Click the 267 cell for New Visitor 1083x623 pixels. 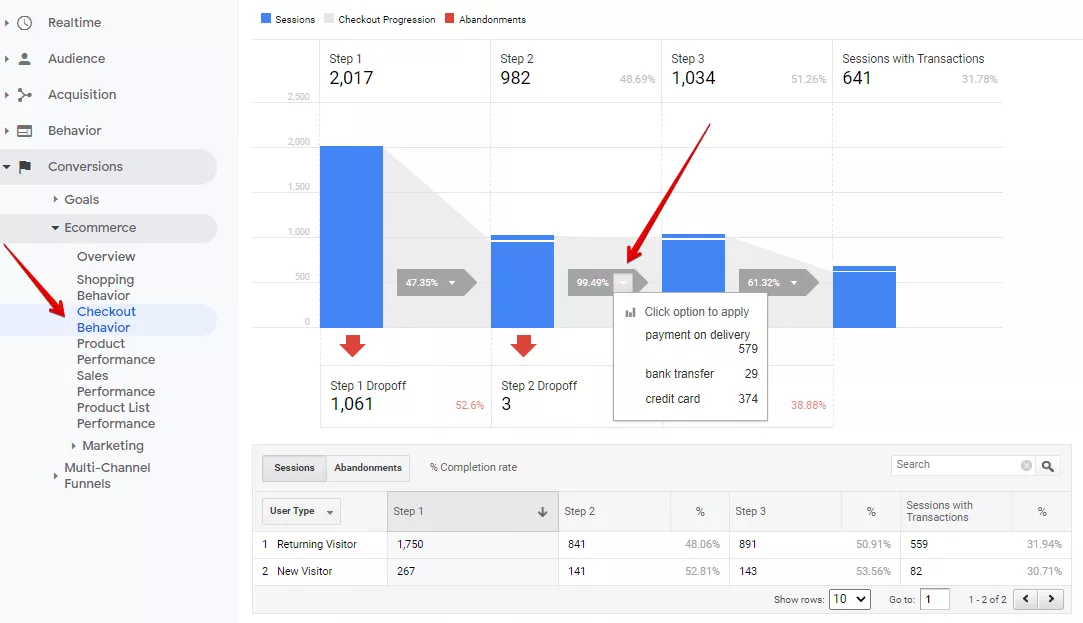[x=406, y=571]
